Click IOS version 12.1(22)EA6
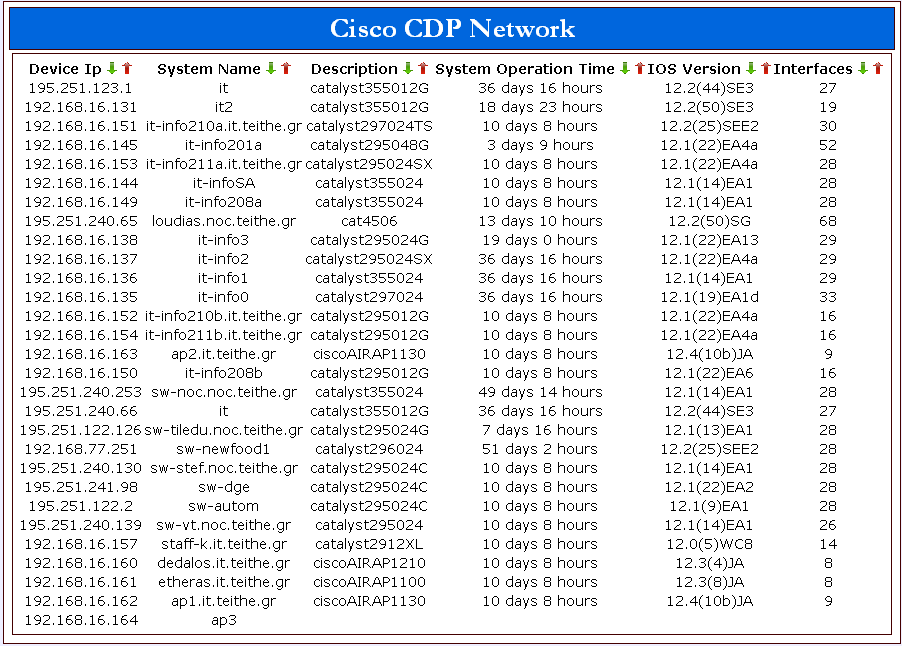Viewport: 902px width, 646px height. [709, 373]
